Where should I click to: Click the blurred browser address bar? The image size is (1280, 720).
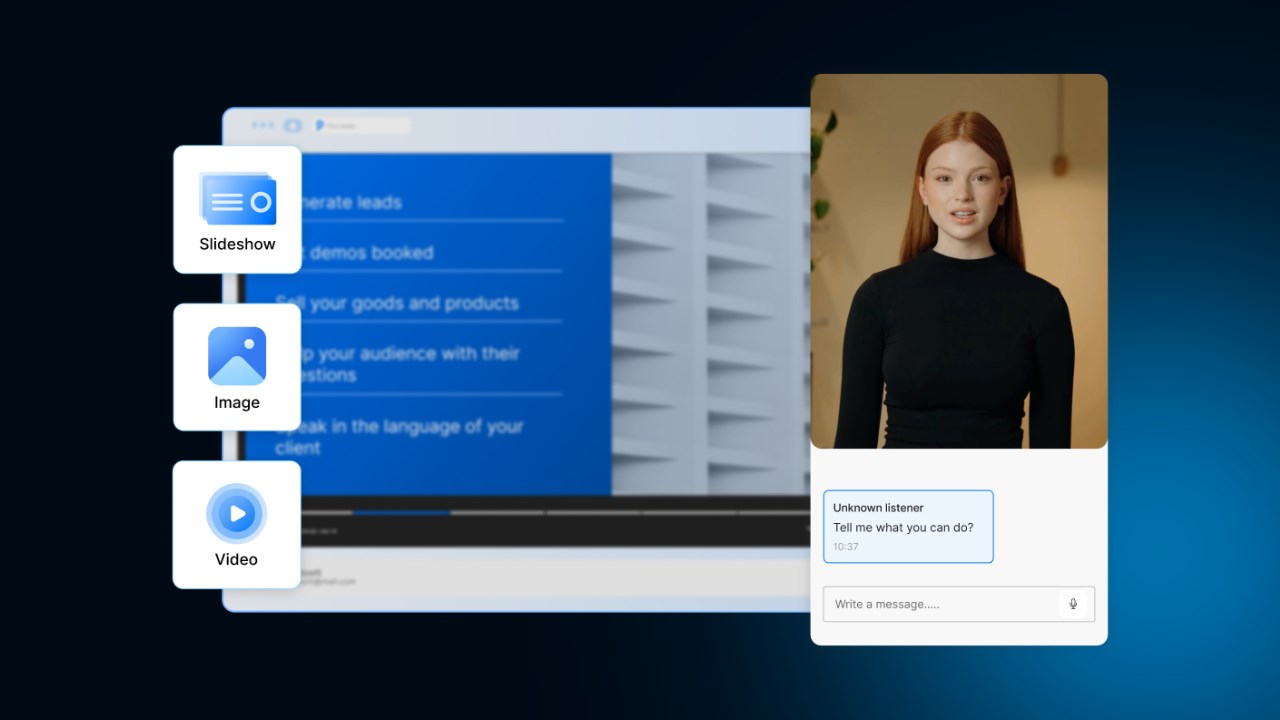click(360, 126)
